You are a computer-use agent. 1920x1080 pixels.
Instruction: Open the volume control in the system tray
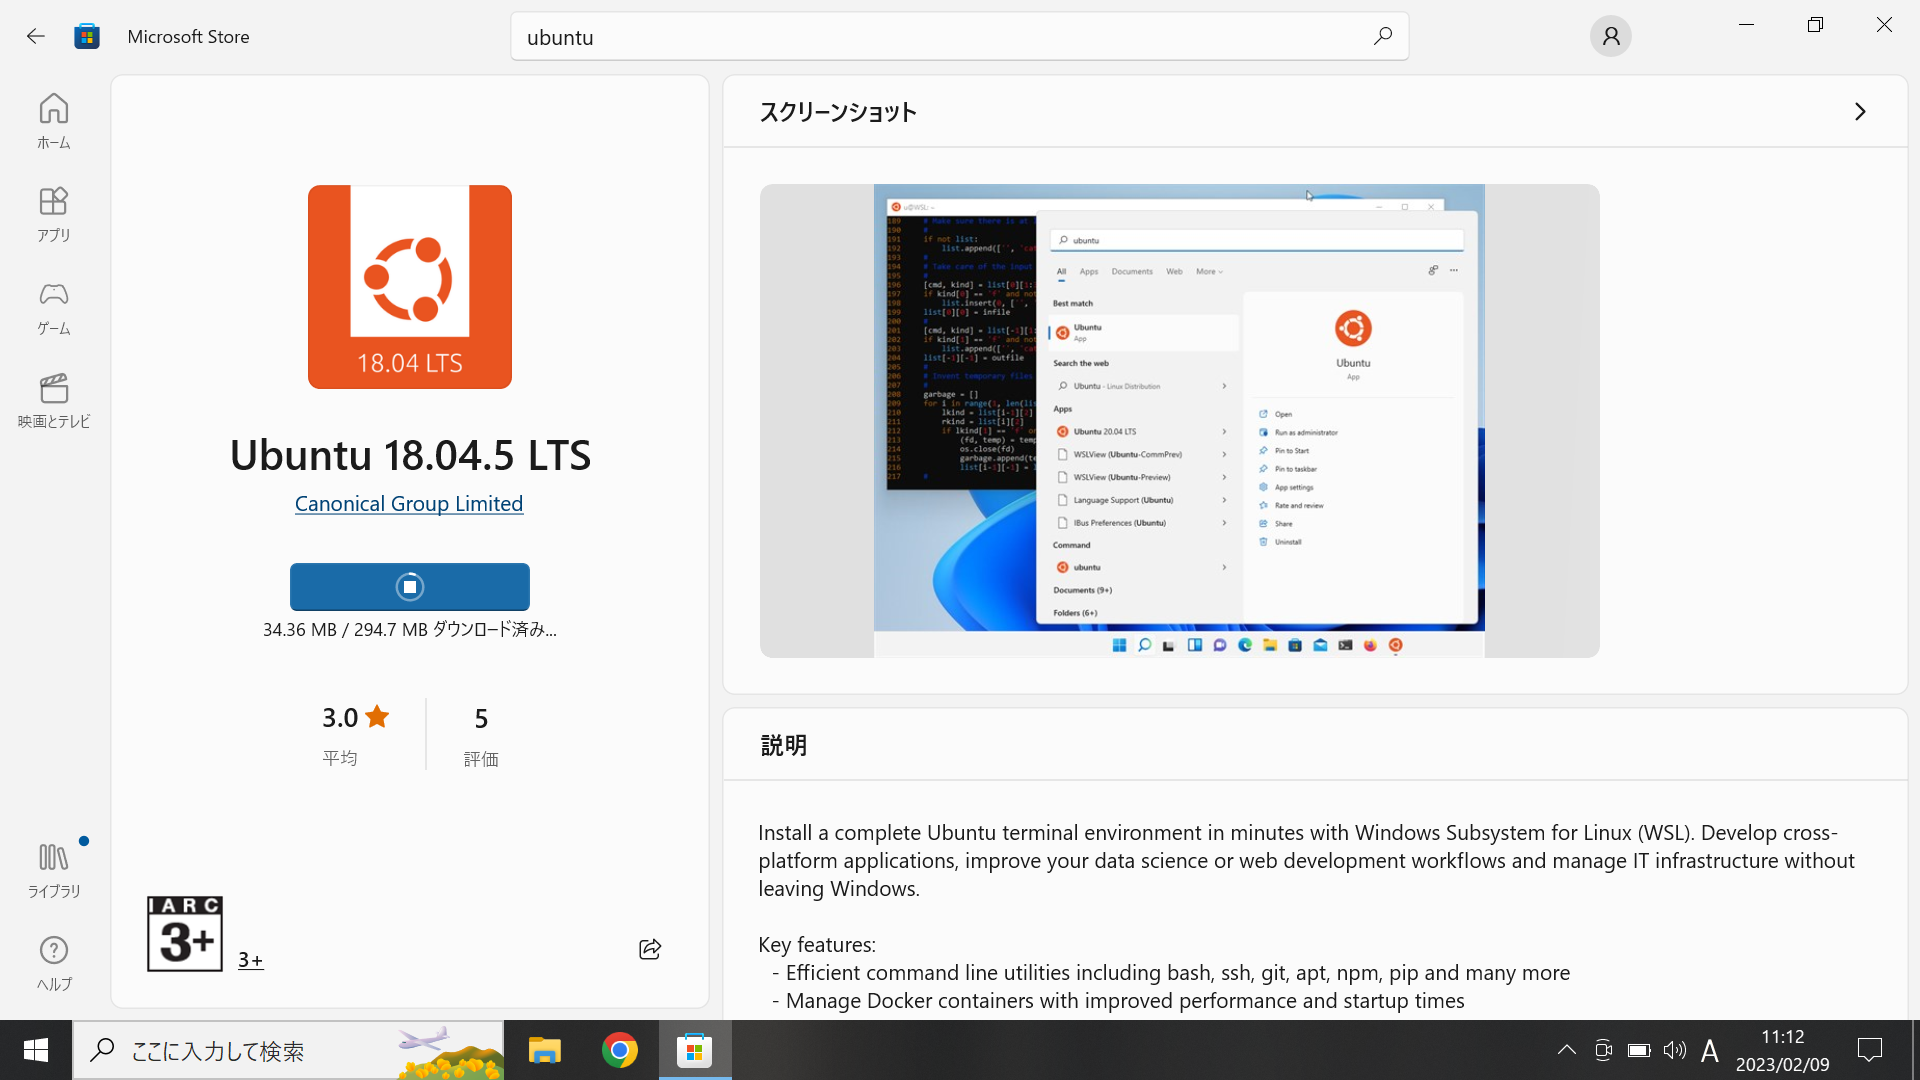tap(1675, 1050)
